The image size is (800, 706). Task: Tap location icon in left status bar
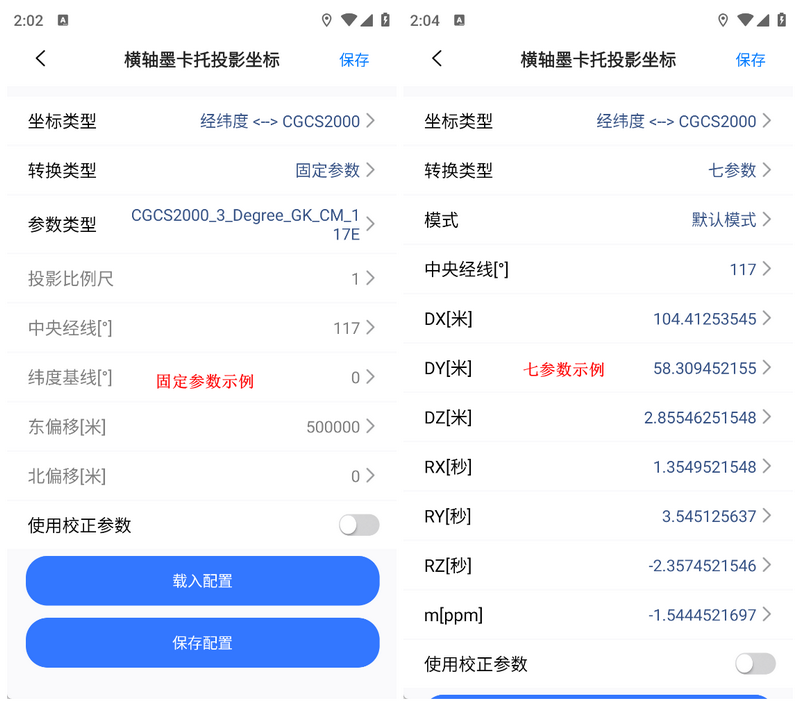(x=327, y=20)
